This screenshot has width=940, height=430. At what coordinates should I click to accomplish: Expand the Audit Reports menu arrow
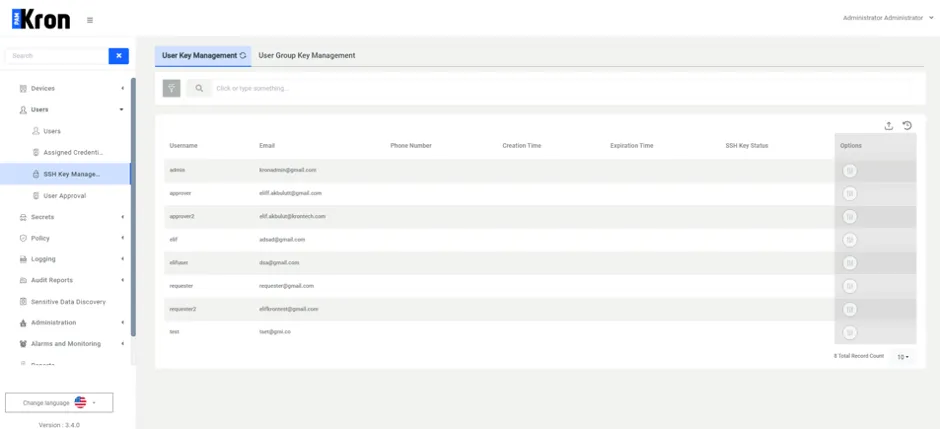(122, 280)
